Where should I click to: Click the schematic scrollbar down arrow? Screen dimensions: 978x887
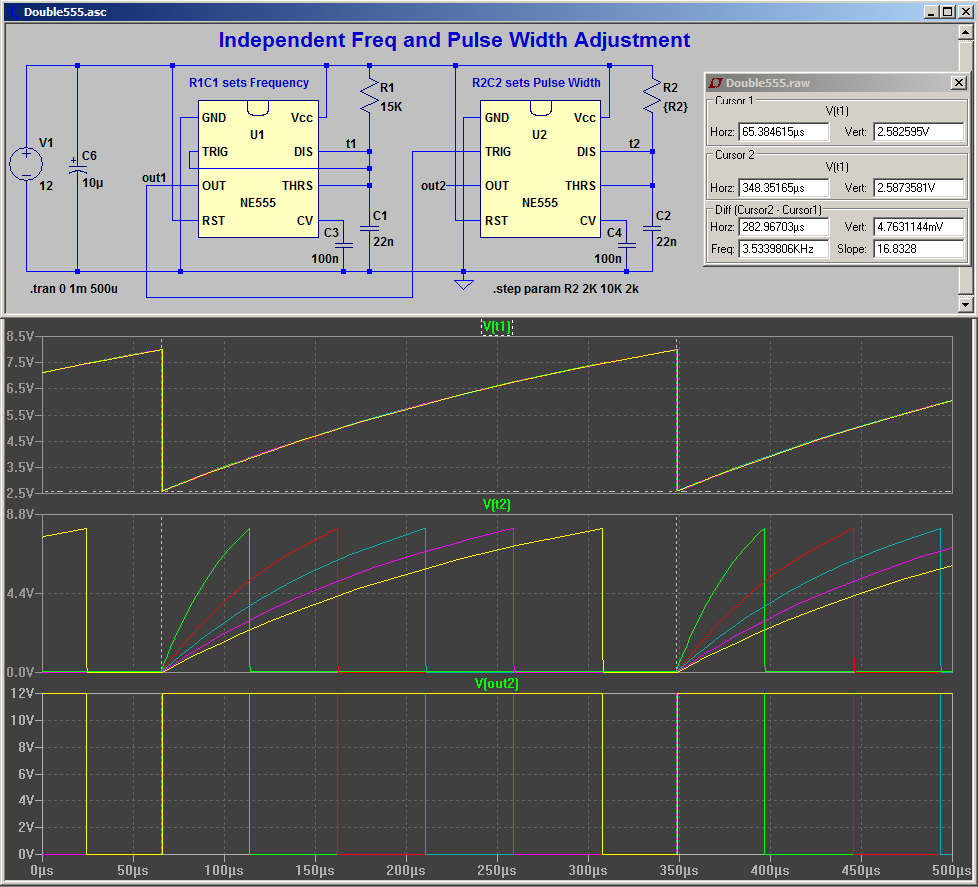[x=965, y=305]
